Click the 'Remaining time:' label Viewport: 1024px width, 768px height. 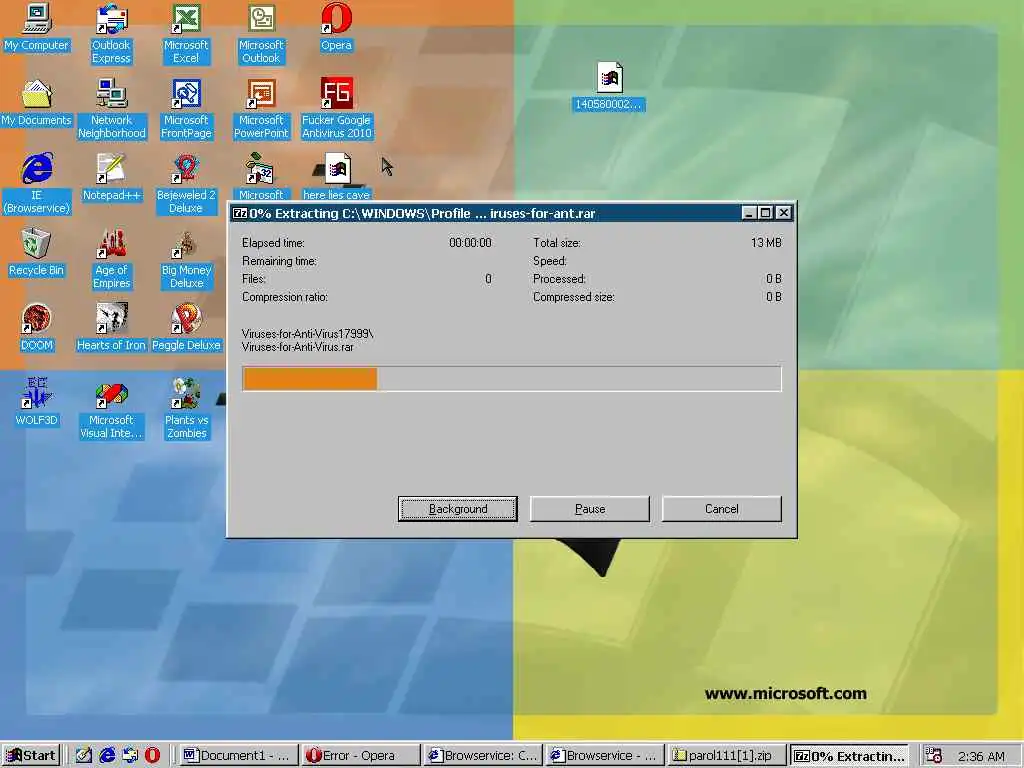(279, 261)
